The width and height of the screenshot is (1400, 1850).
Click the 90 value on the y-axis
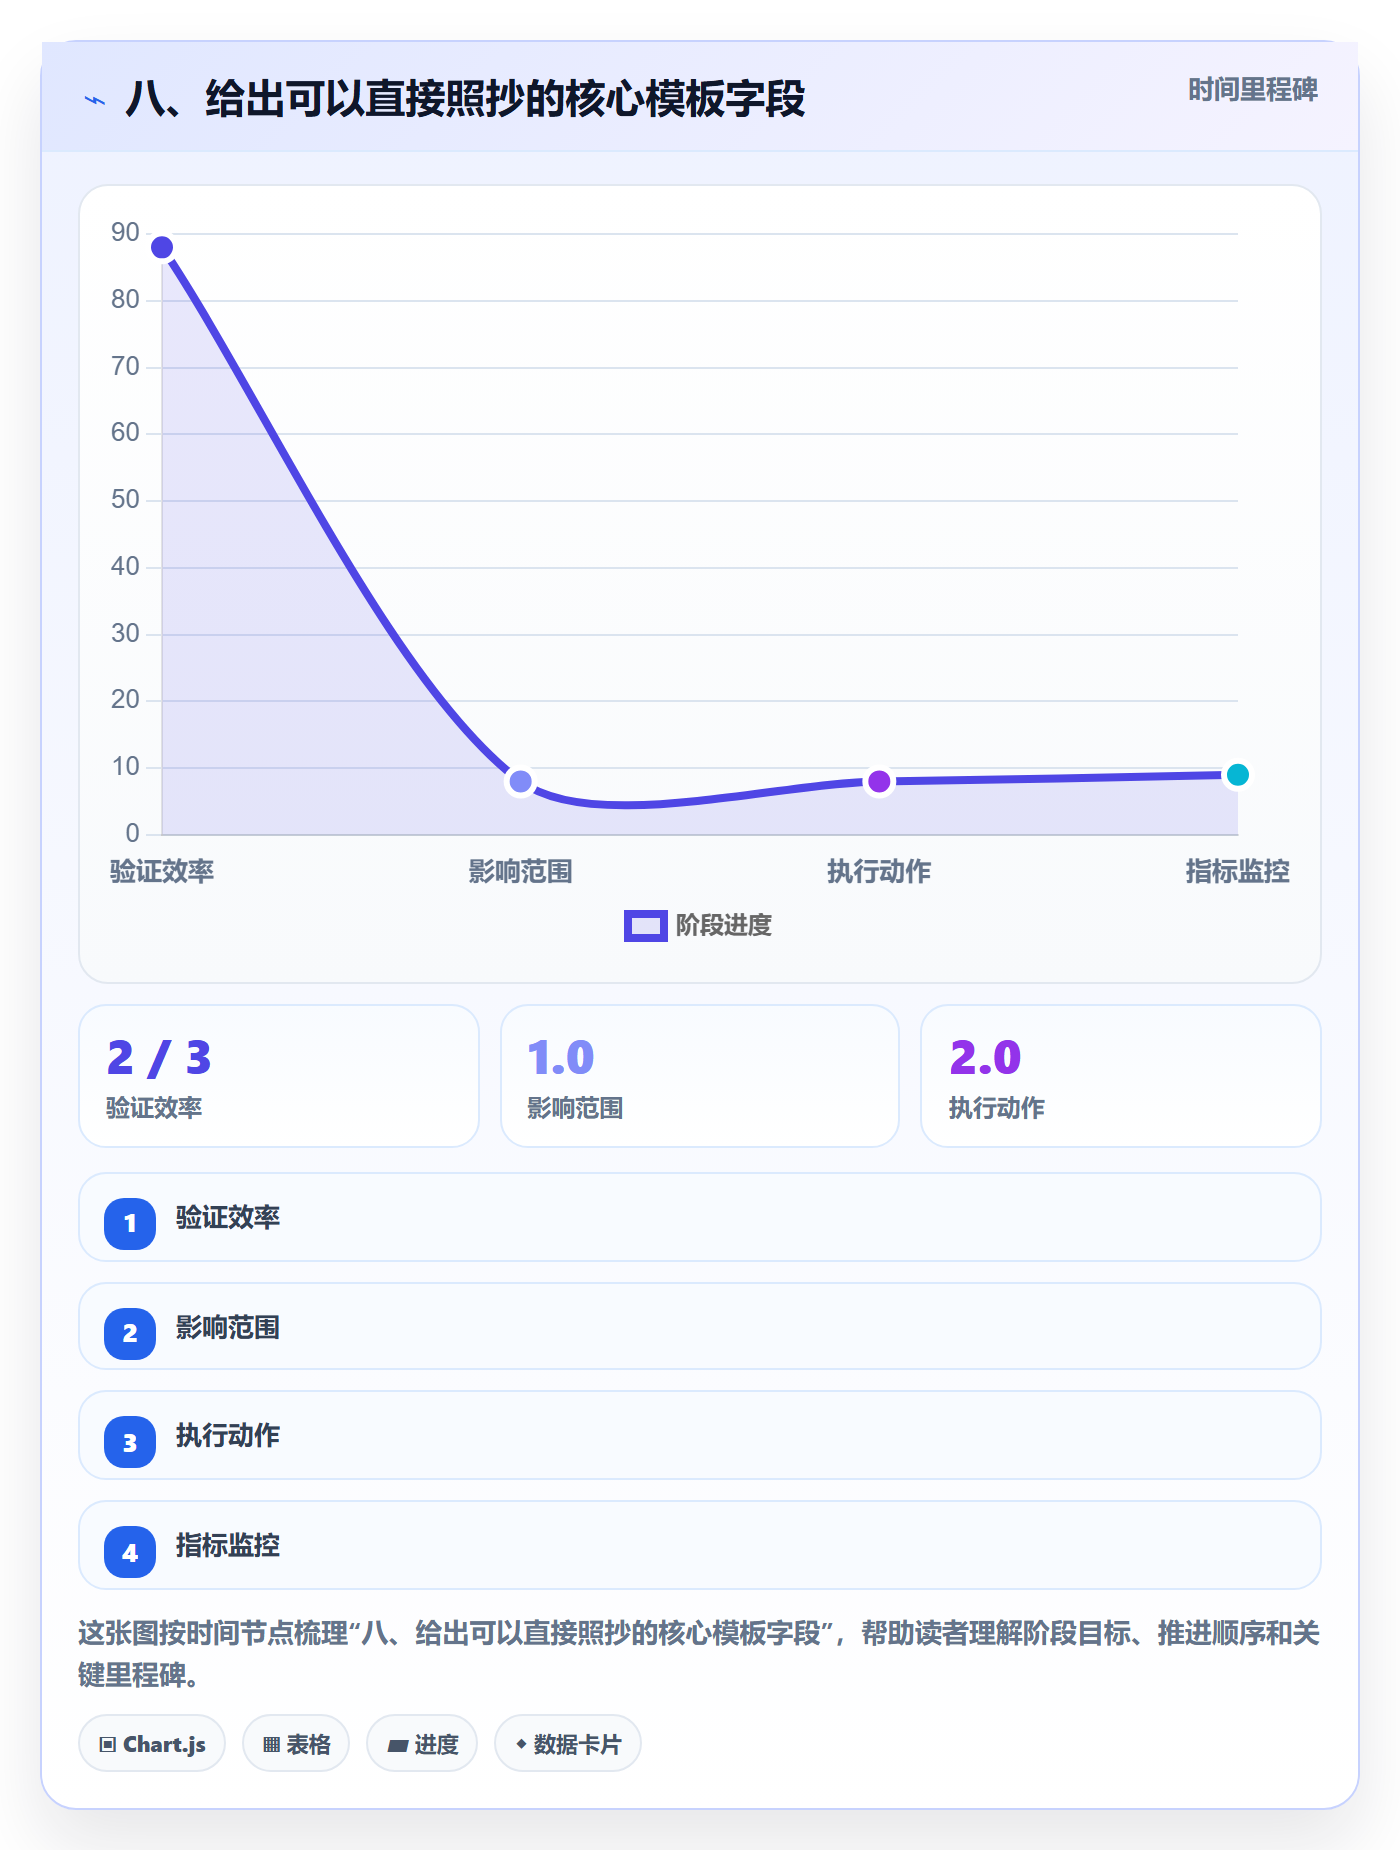pyautogui.click(x=125, y=233)
